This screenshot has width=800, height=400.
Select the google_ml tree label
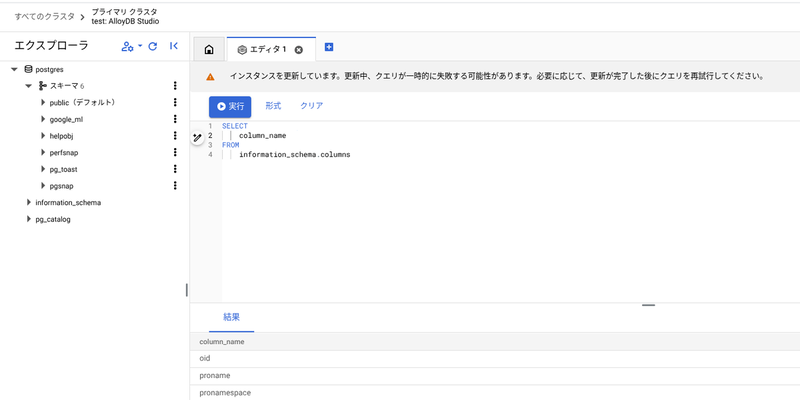(66, 119)
